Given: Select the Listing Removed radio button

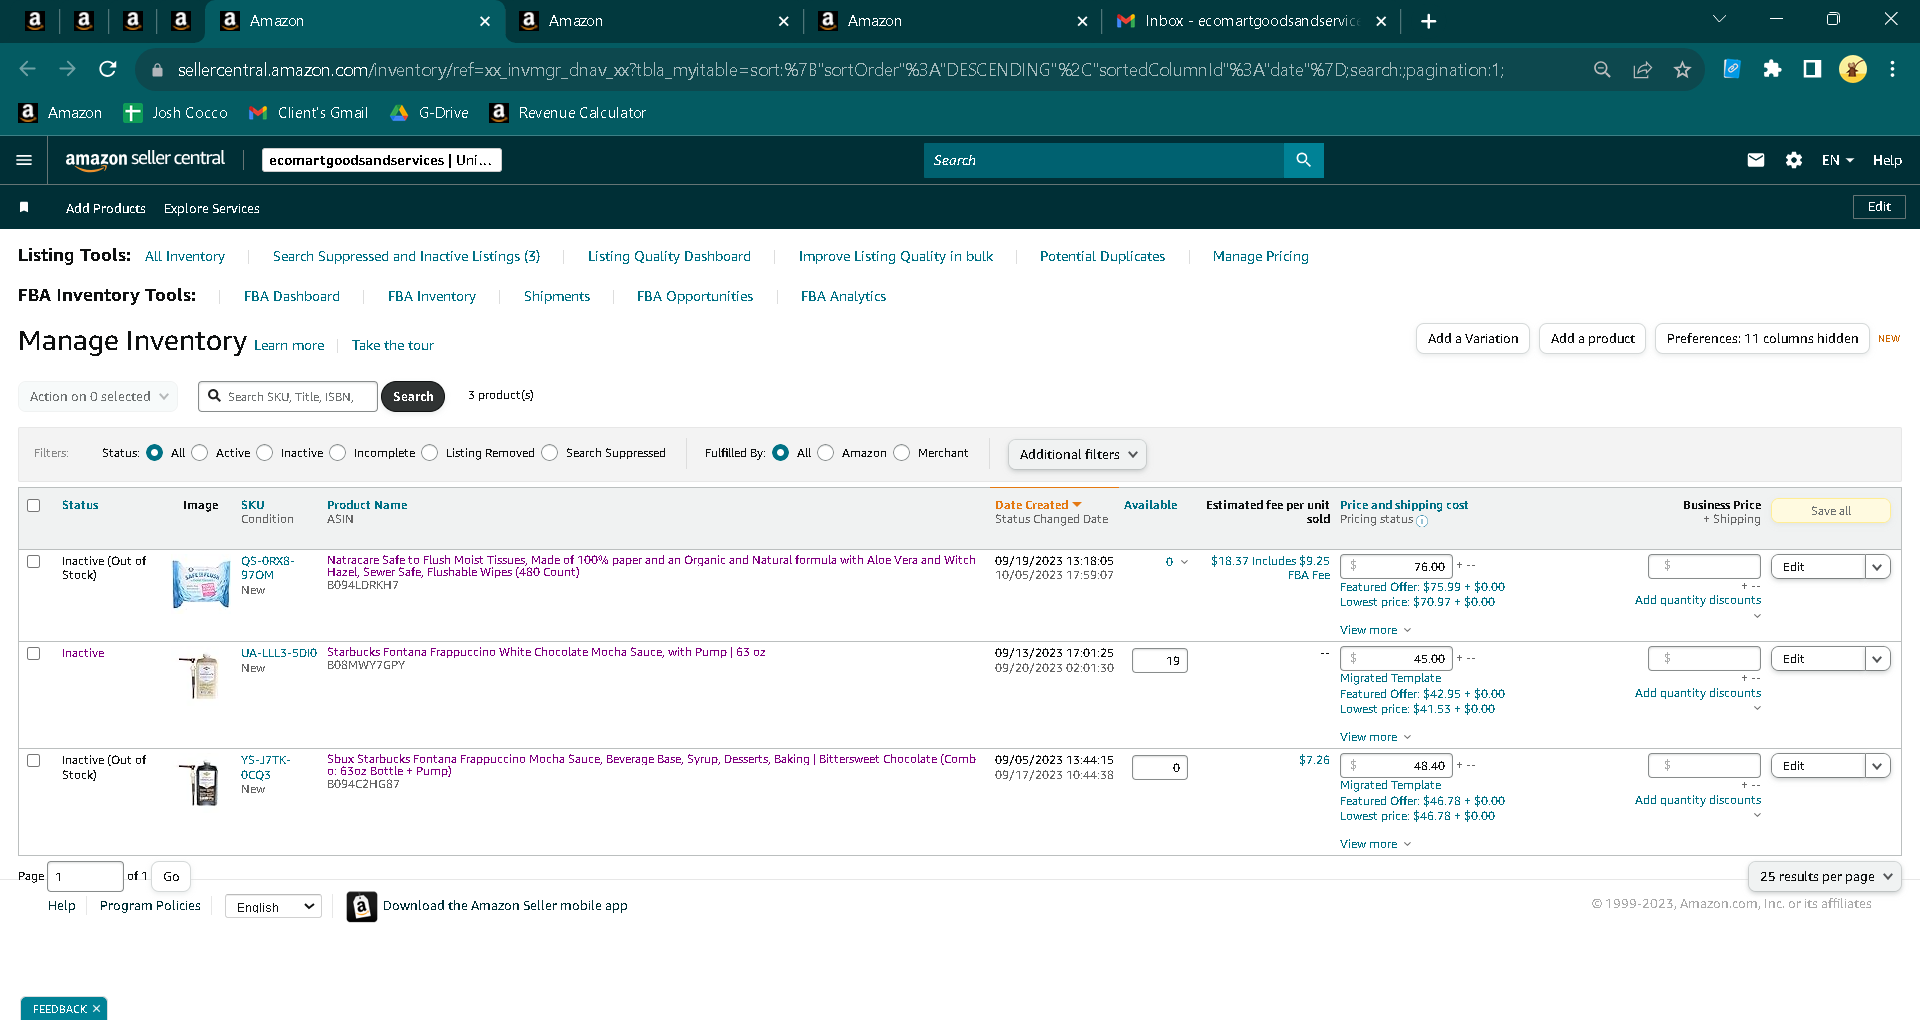Looking at the screenshot, I should [x=430, y=453].
